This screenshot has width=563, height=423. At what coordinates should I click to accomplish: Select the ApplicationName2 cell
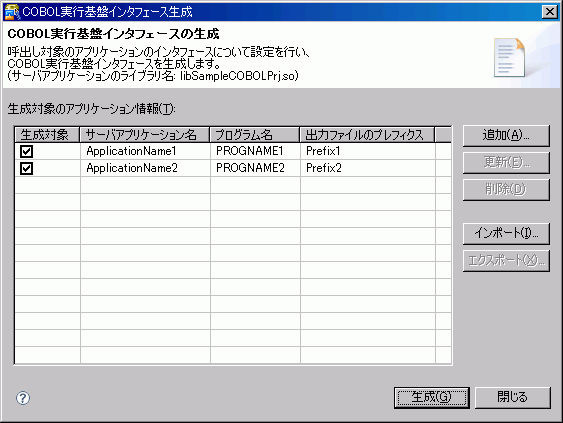[x=145, y=168]
